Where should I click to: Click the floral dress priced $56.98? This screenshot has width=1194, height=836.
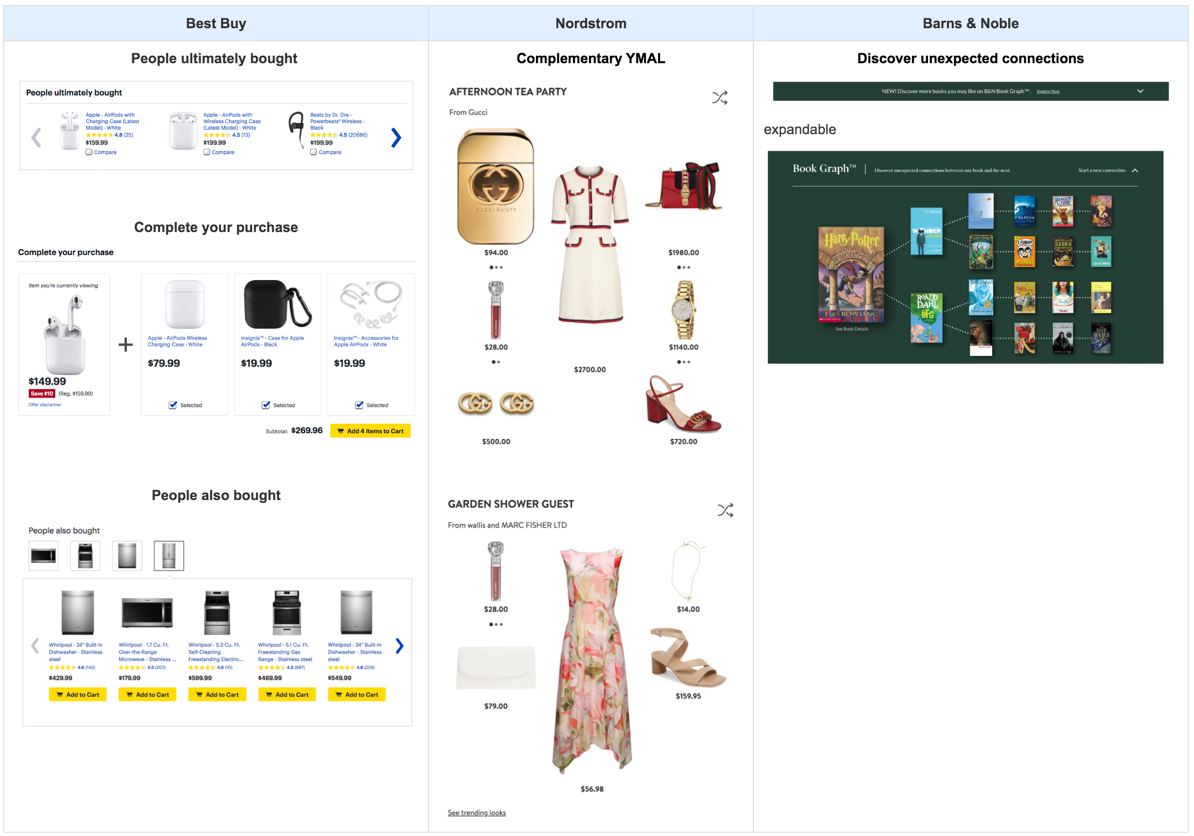tap(592, 661)
